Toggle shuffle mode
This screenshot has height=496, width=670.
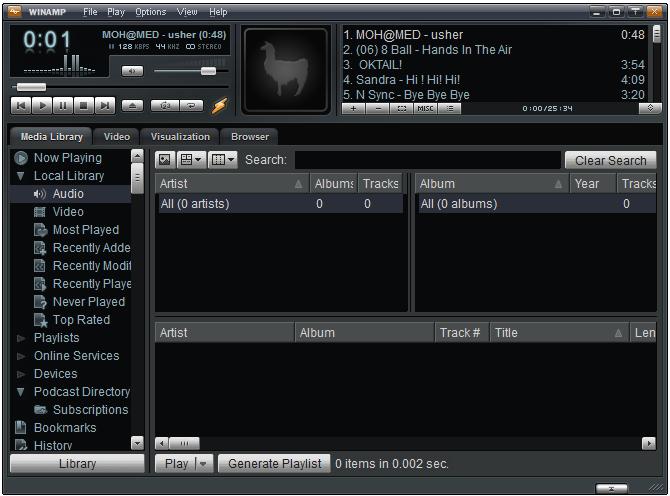pyautogui.click(x=165, y=105)
